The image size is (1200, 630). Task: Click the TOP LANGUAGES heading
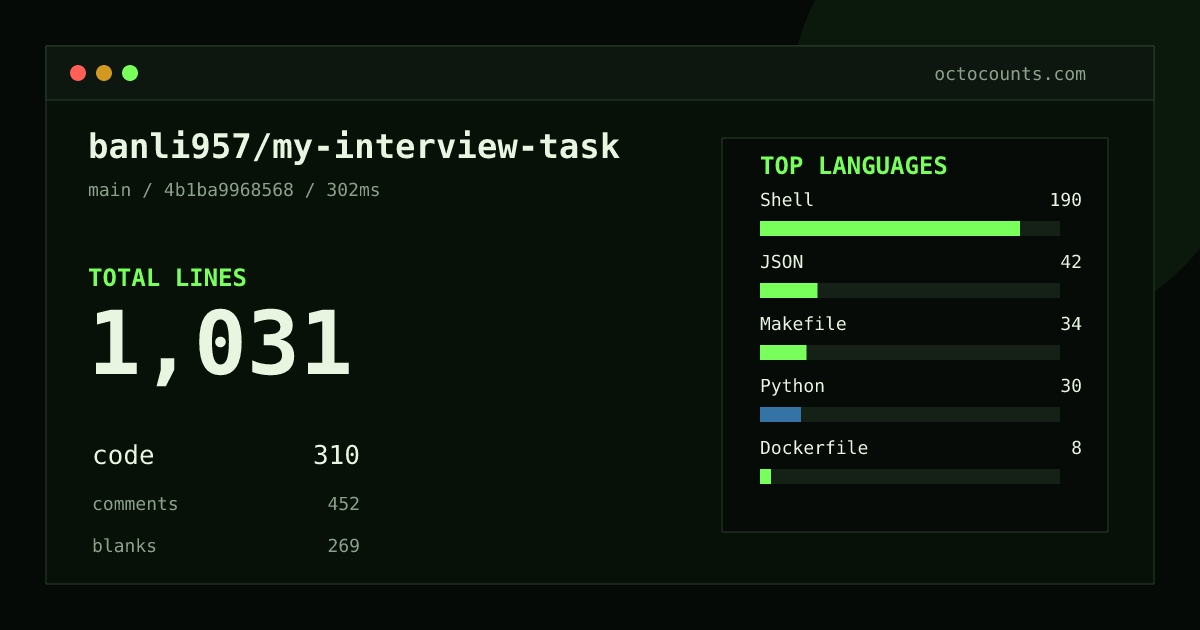point(853,166)
